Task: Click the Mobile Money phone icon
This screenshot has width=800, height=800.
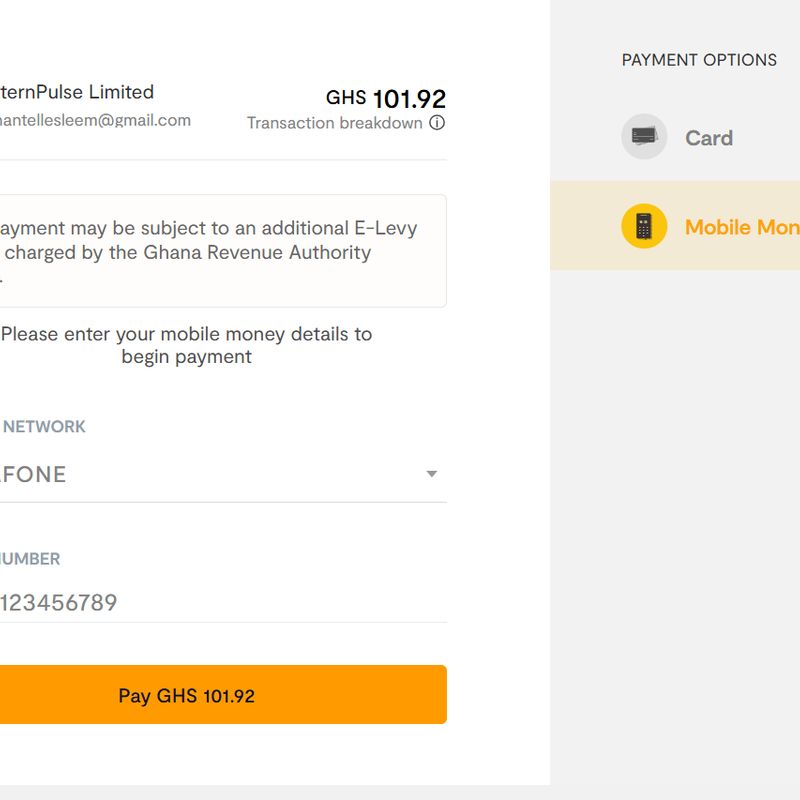Action: 644,226
